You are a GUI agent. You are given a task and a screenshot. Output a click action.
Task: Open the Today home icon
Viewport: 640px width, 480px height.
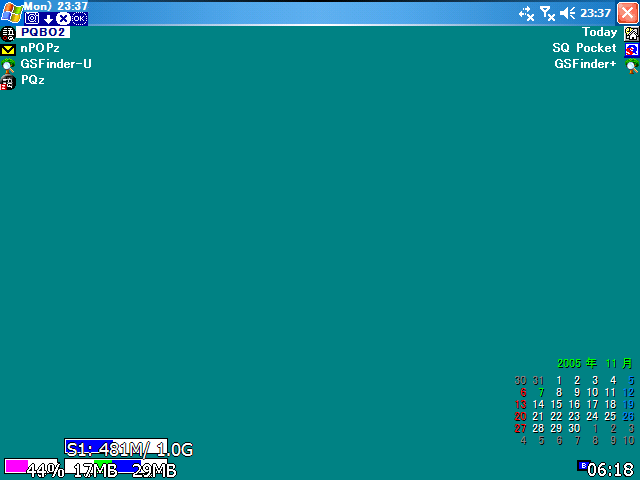pos(631,34)
